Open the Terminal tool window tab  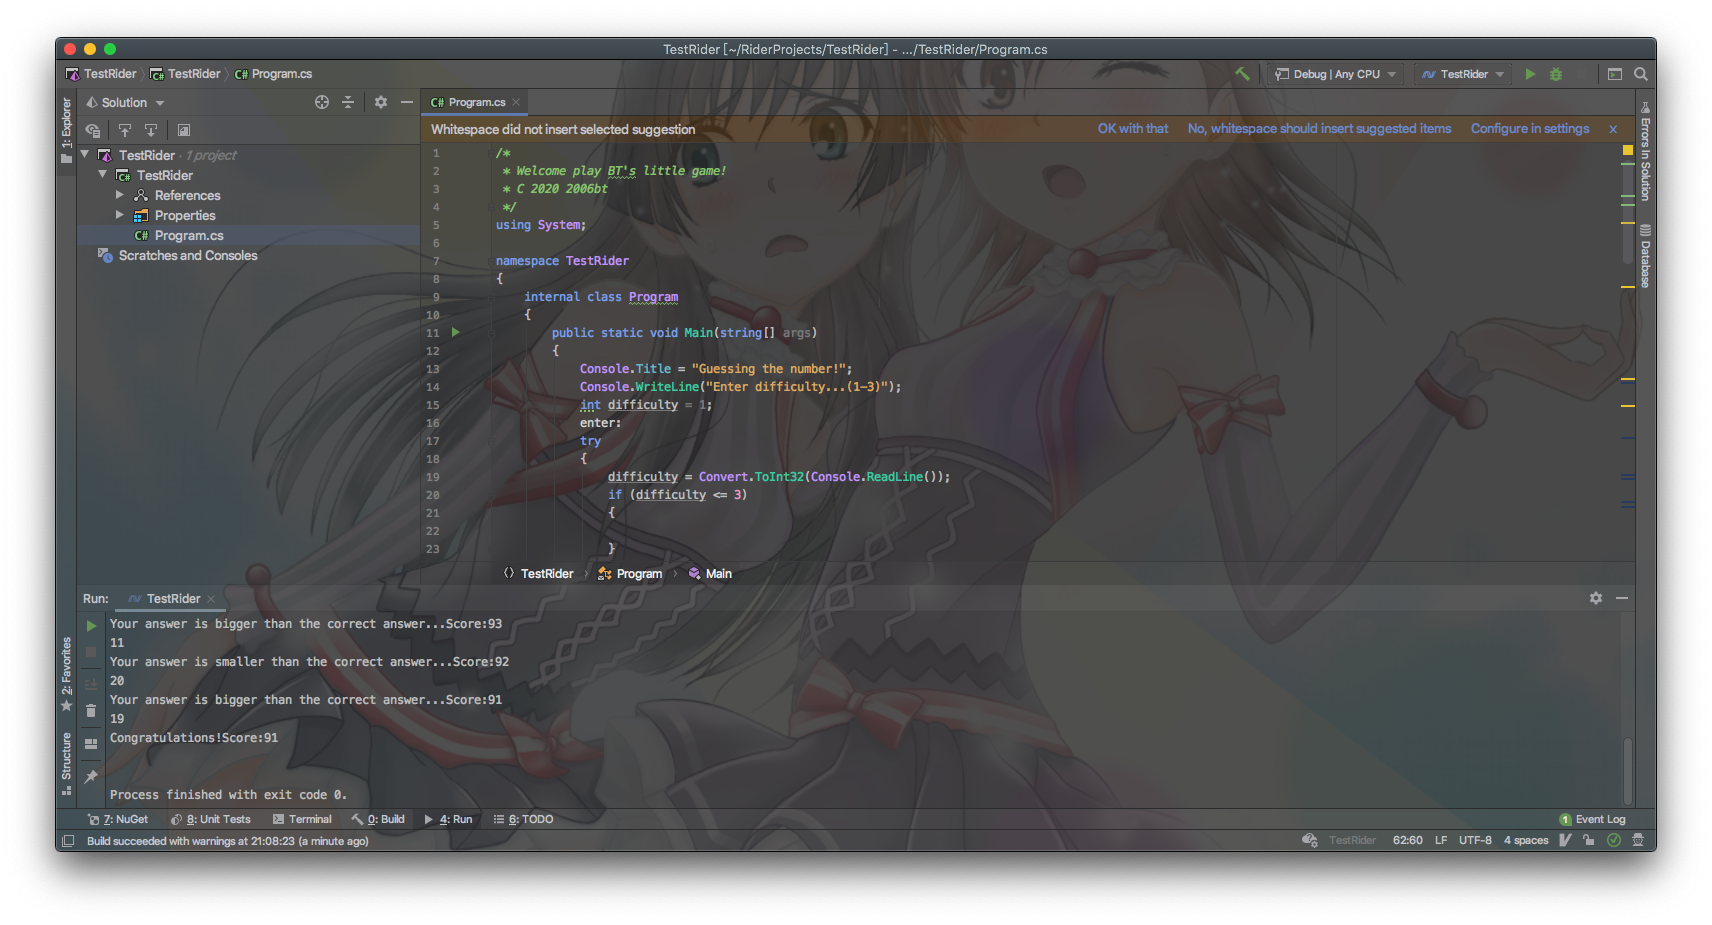click(x=302, y=819)
